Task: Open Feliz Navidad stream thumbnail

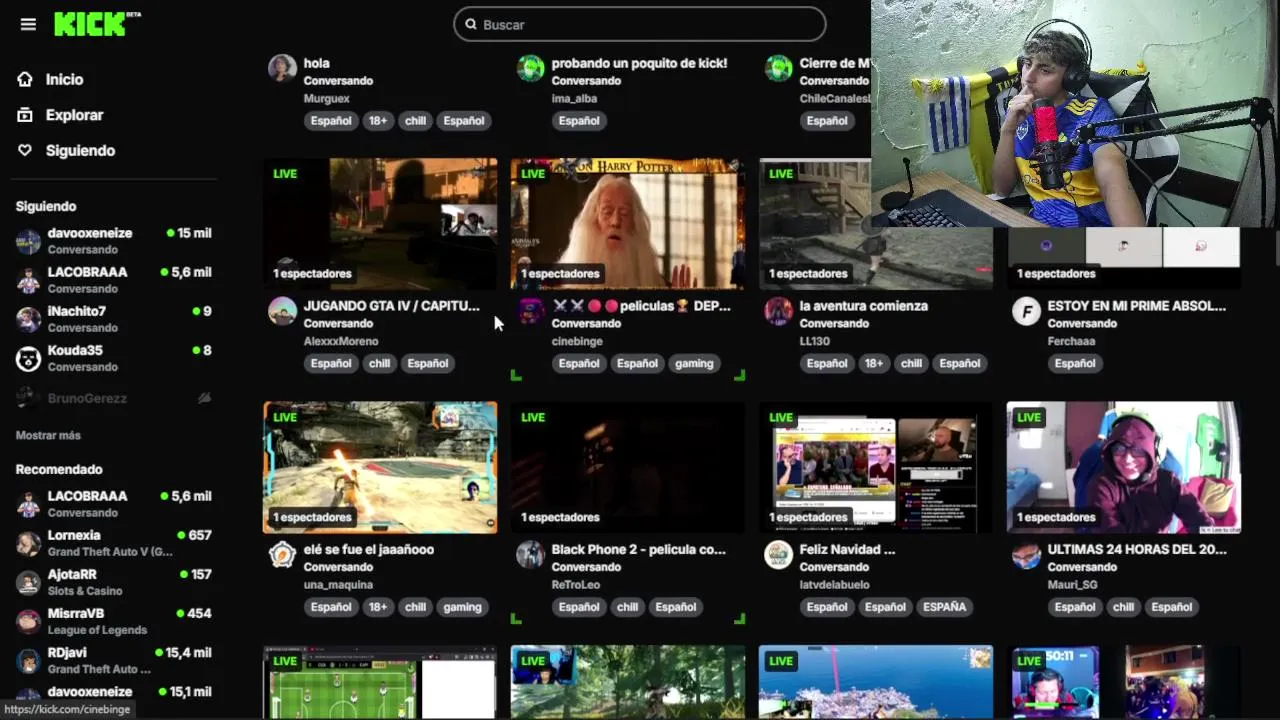Action: point(876,467)
